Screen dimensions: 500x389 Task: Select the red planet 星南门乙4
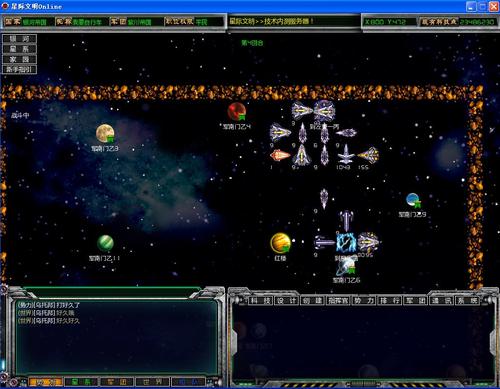(237, 111)
